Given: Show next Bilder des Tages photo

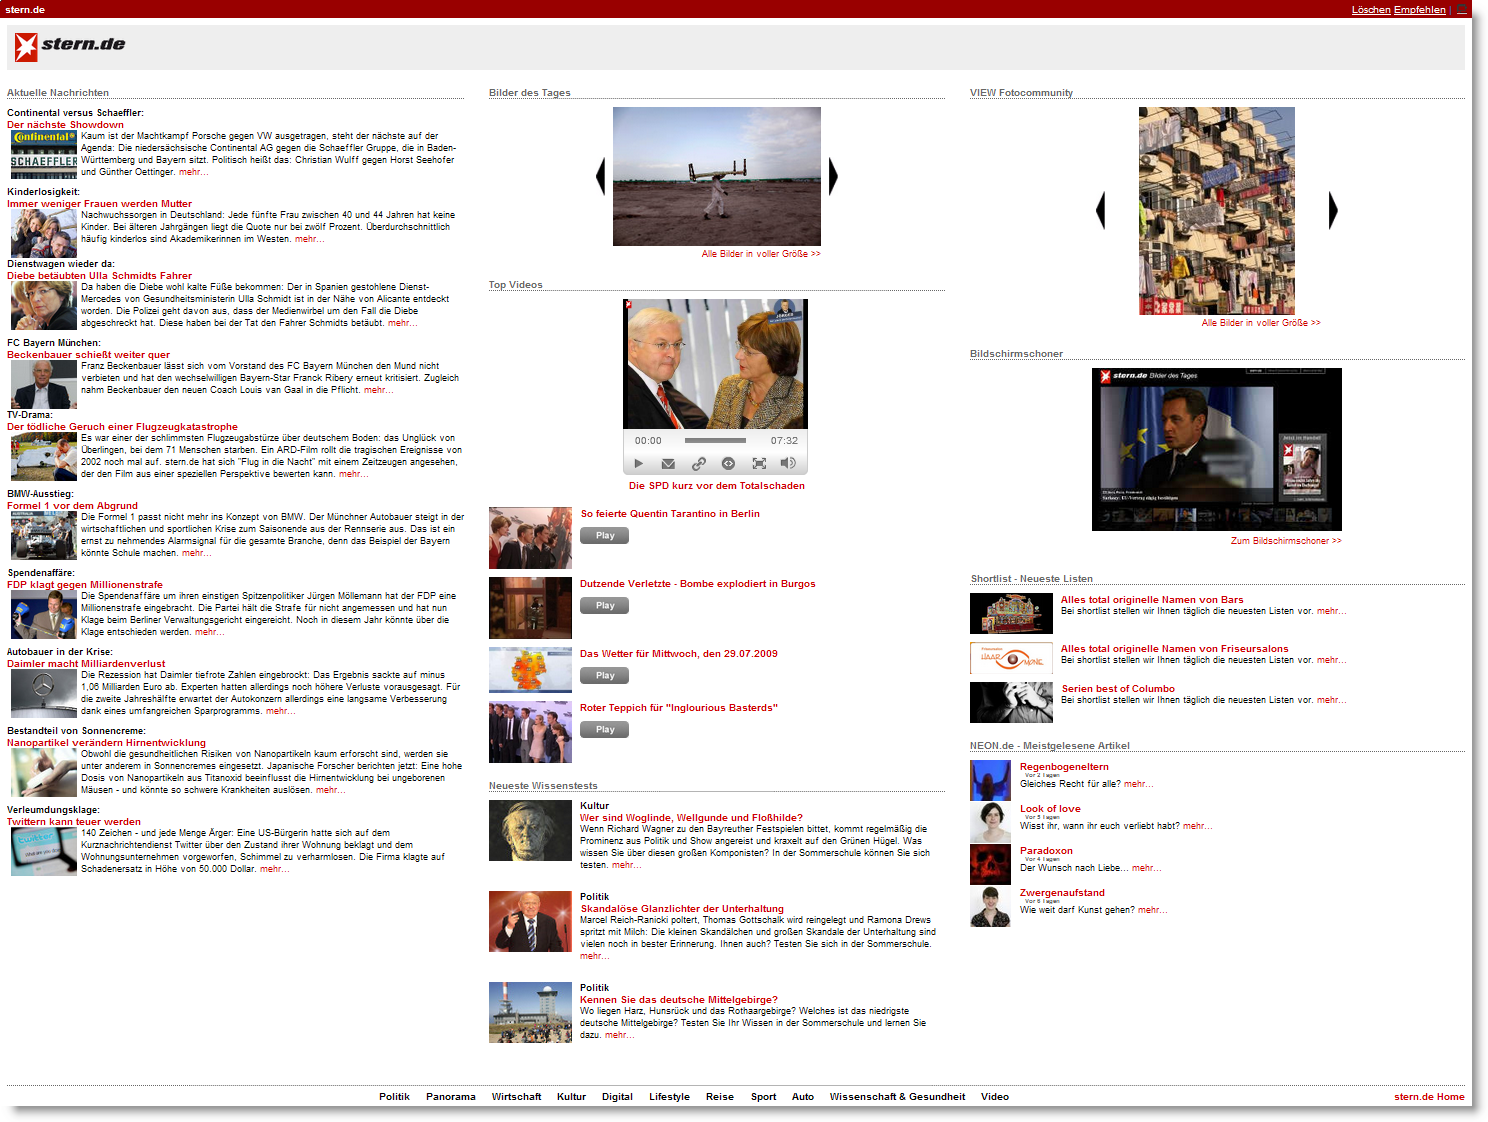Looking at the screenshot, I should point(832,176).
